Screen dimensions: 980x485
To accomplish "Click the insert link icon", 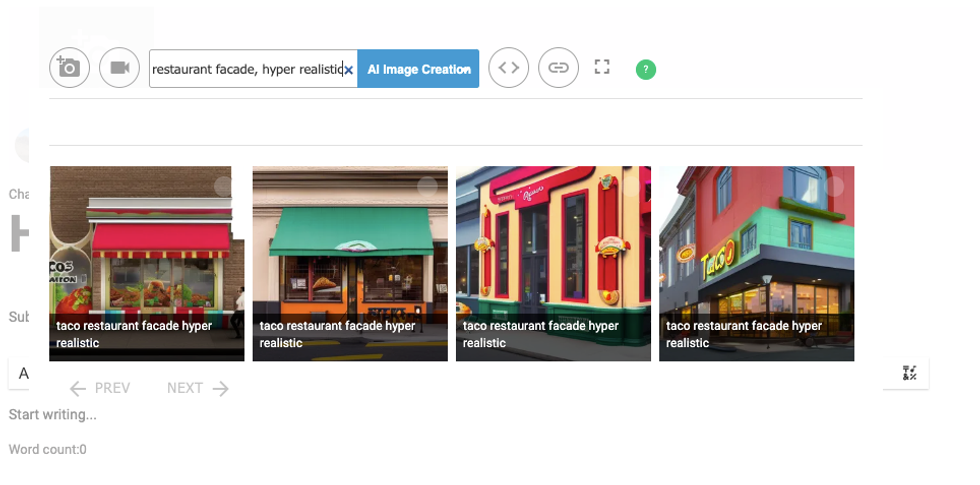I will [558, 68].
